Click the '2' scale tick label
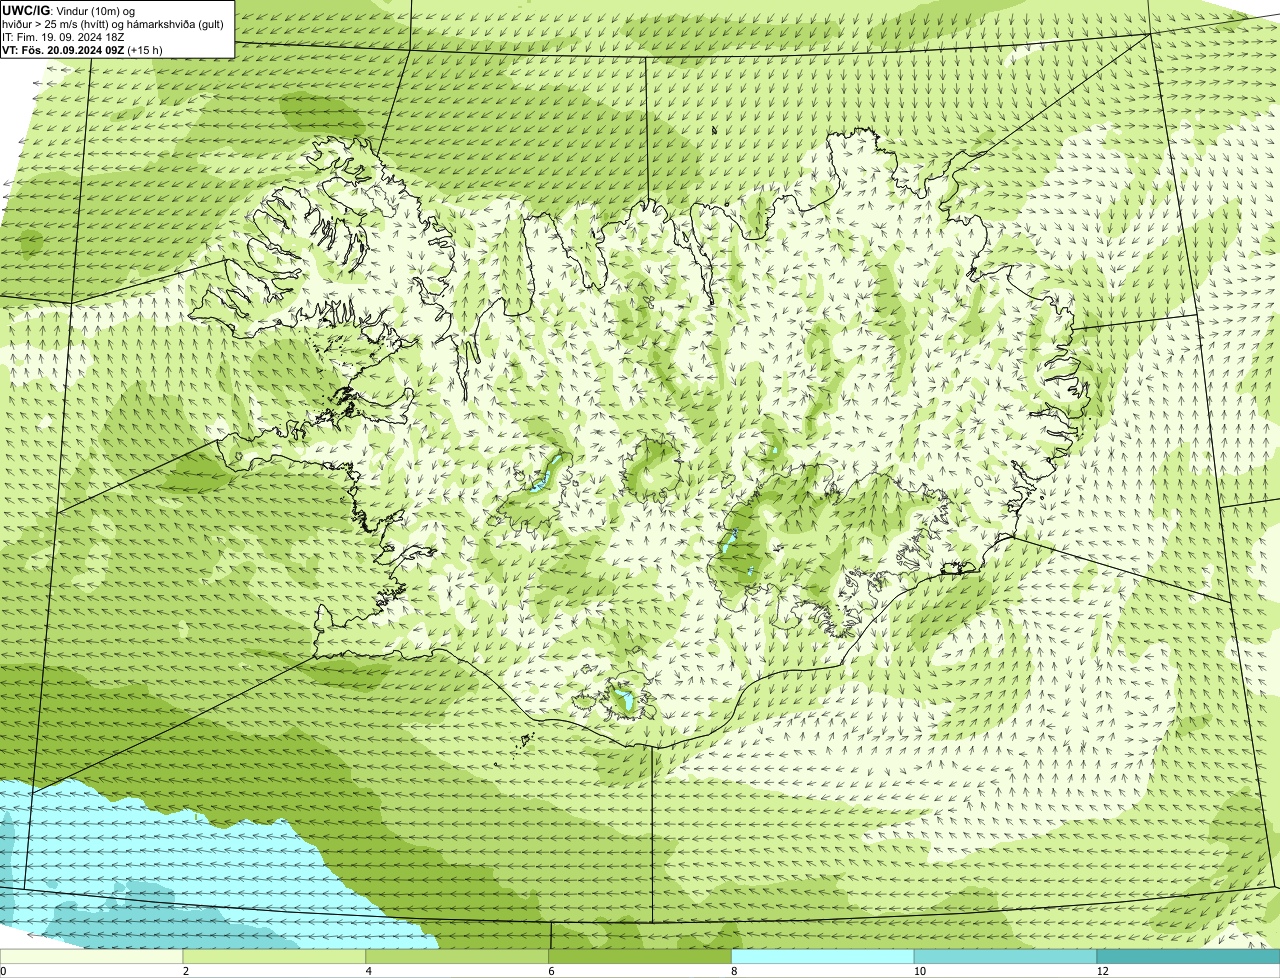This screenshot has height=978, width=1280. click(186, 971)
